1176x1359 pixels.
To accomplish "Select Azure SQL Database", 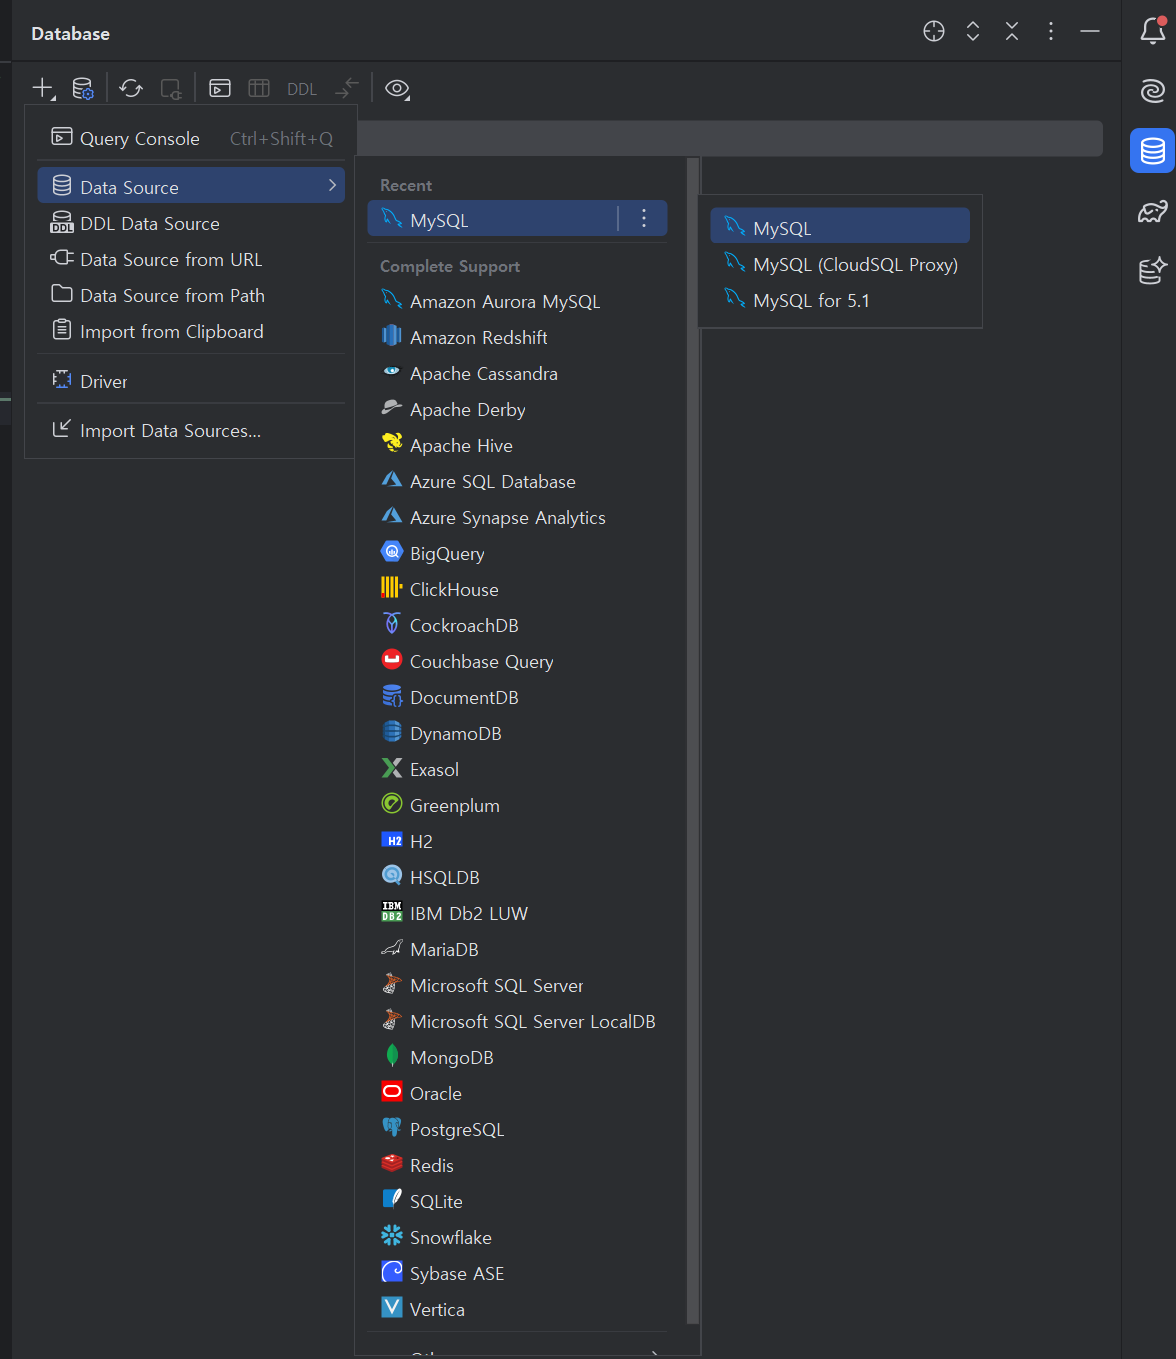I will [x=517, y=481].
